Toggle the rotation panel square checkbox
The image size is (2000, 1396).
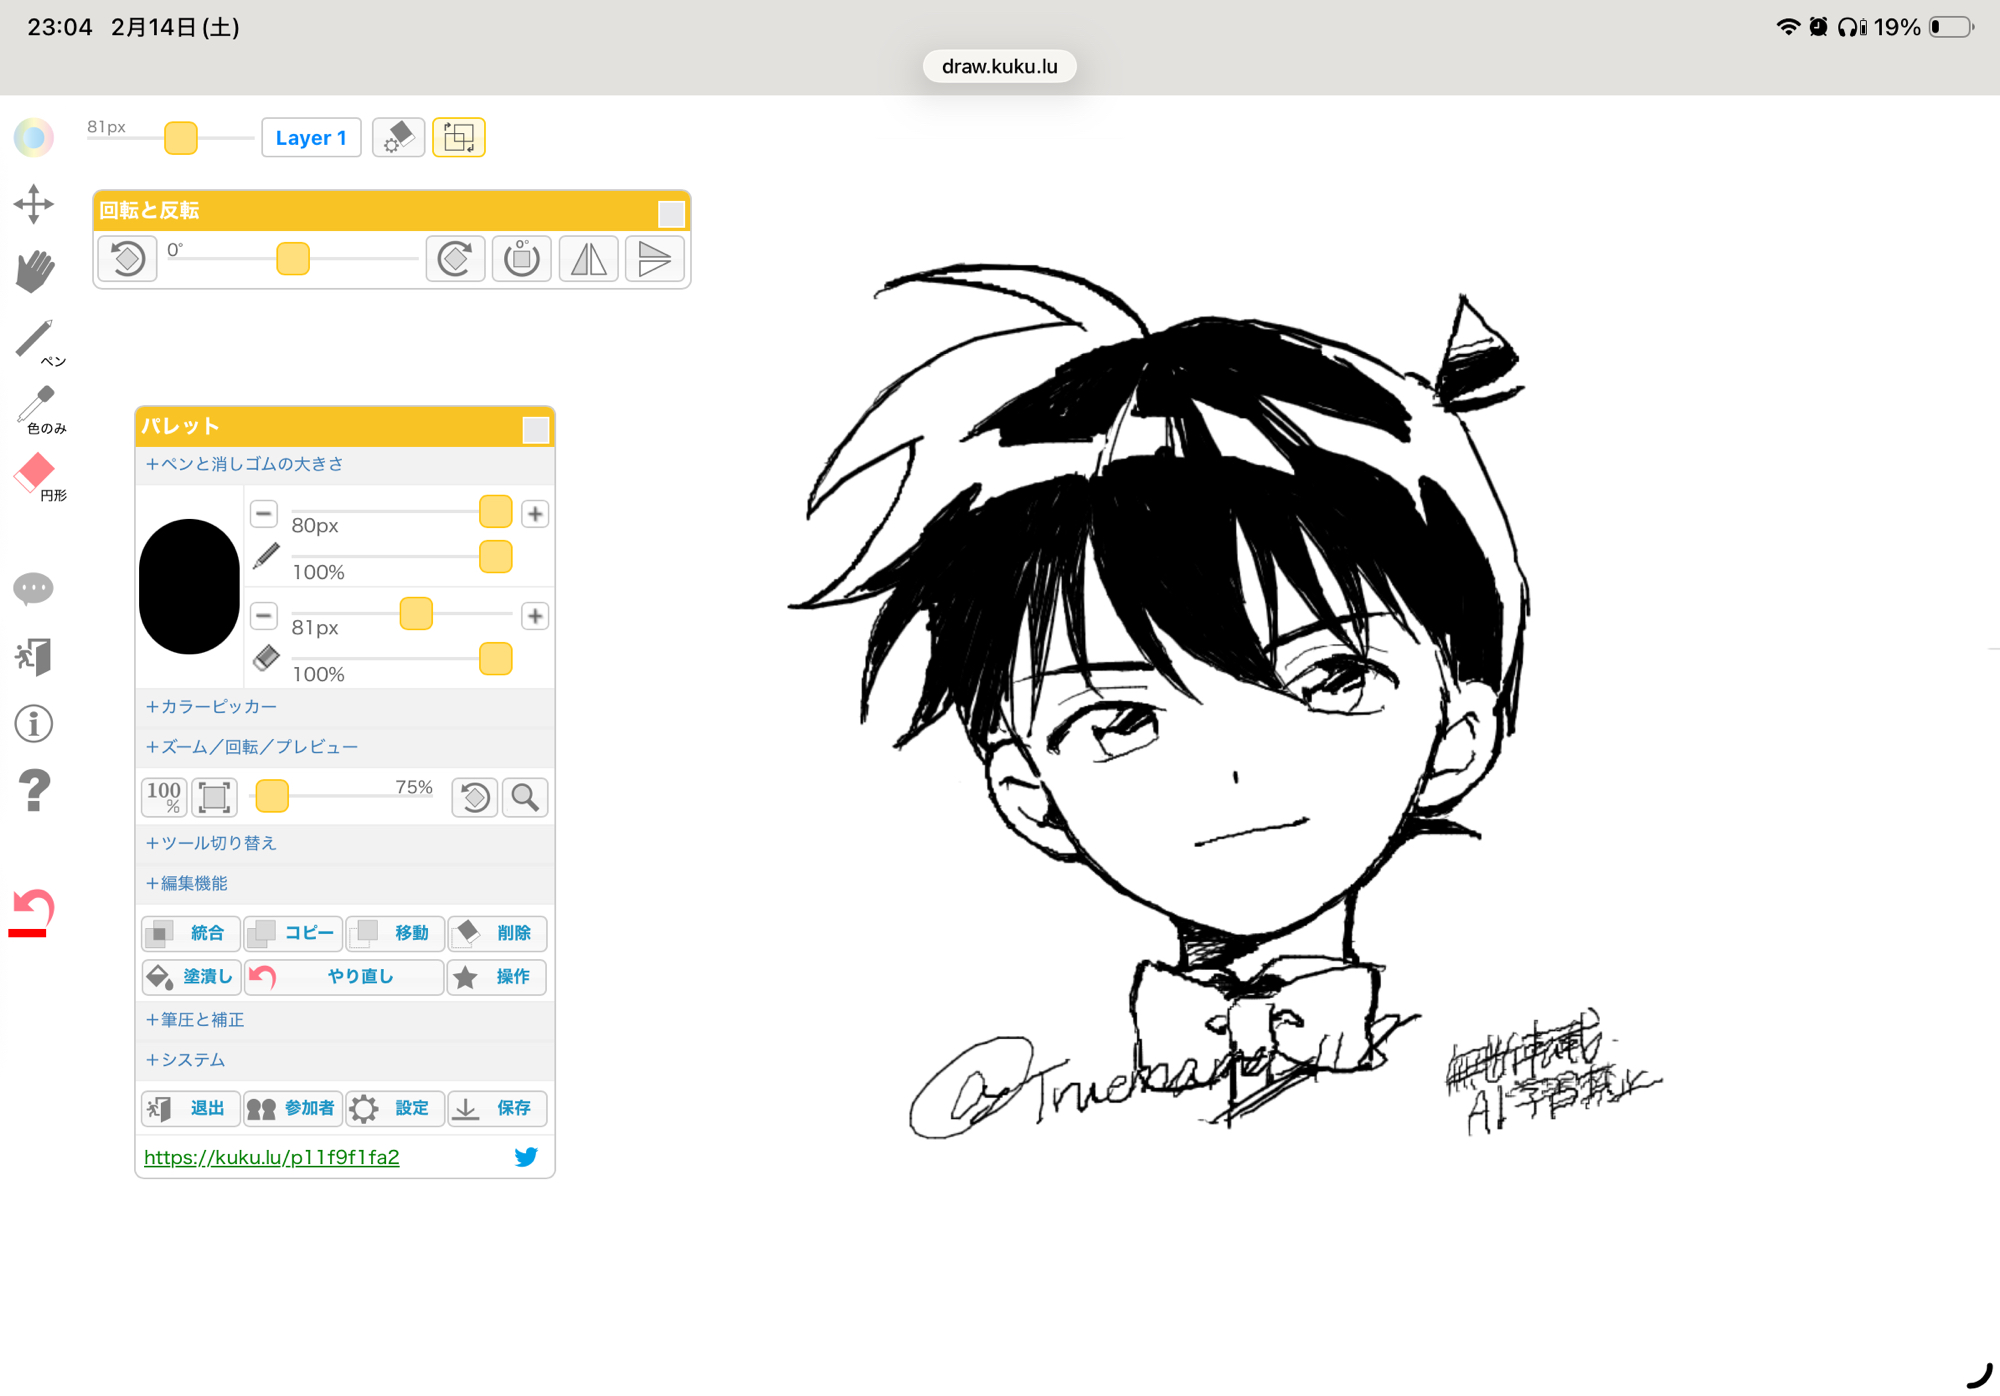tap(671, 213)
